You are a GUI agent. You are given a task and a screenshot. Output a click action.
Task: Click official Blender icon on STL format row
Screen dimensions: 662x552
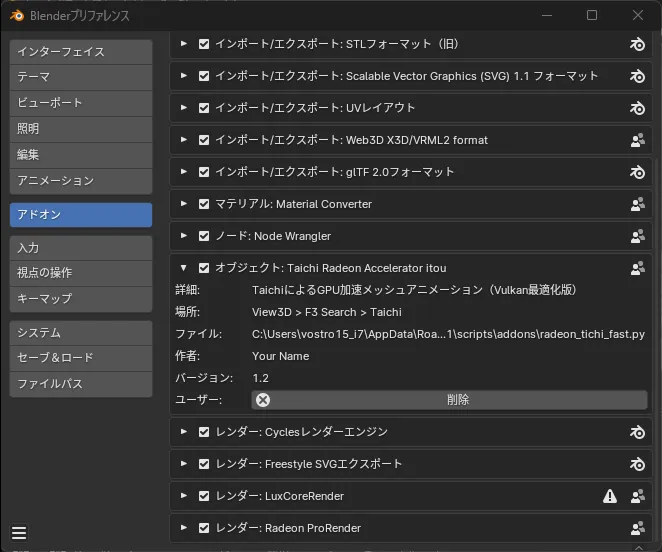[x=637, y=44]
